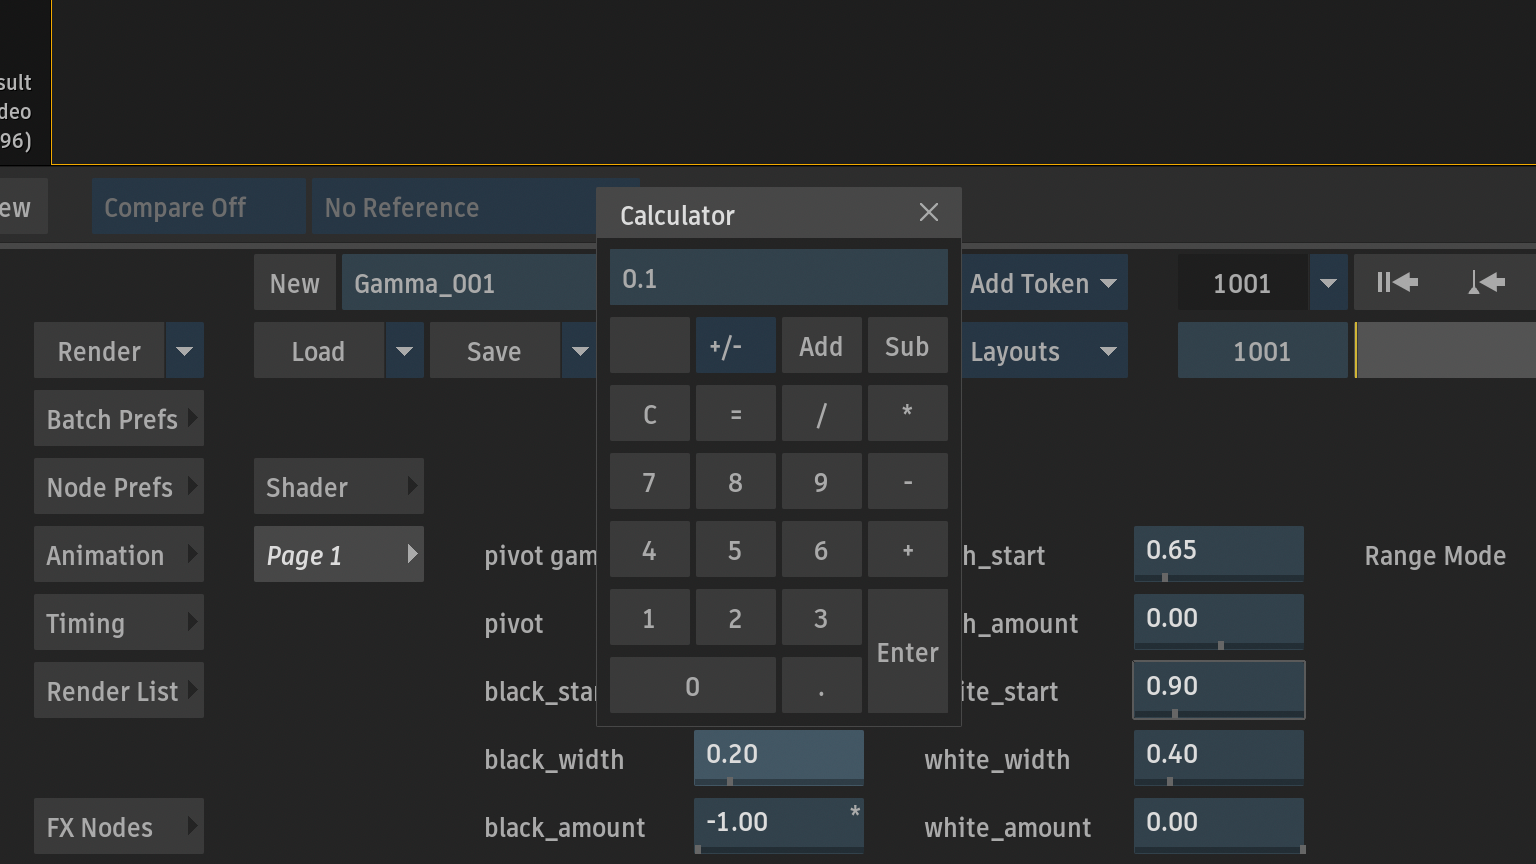Click calculator digit 3

822,618
